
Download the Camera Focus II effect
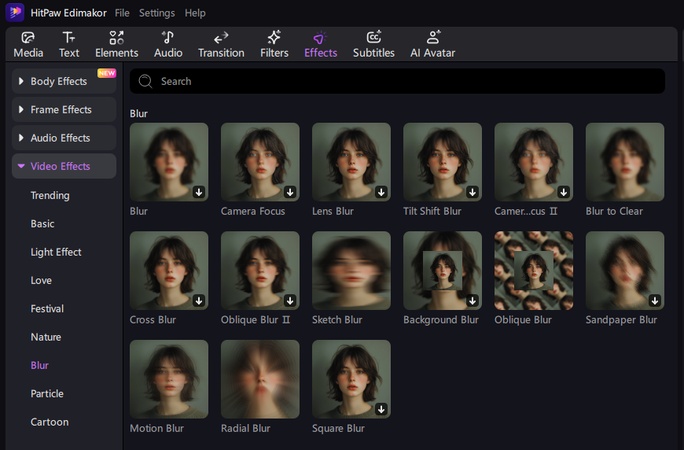pos(564,192)
